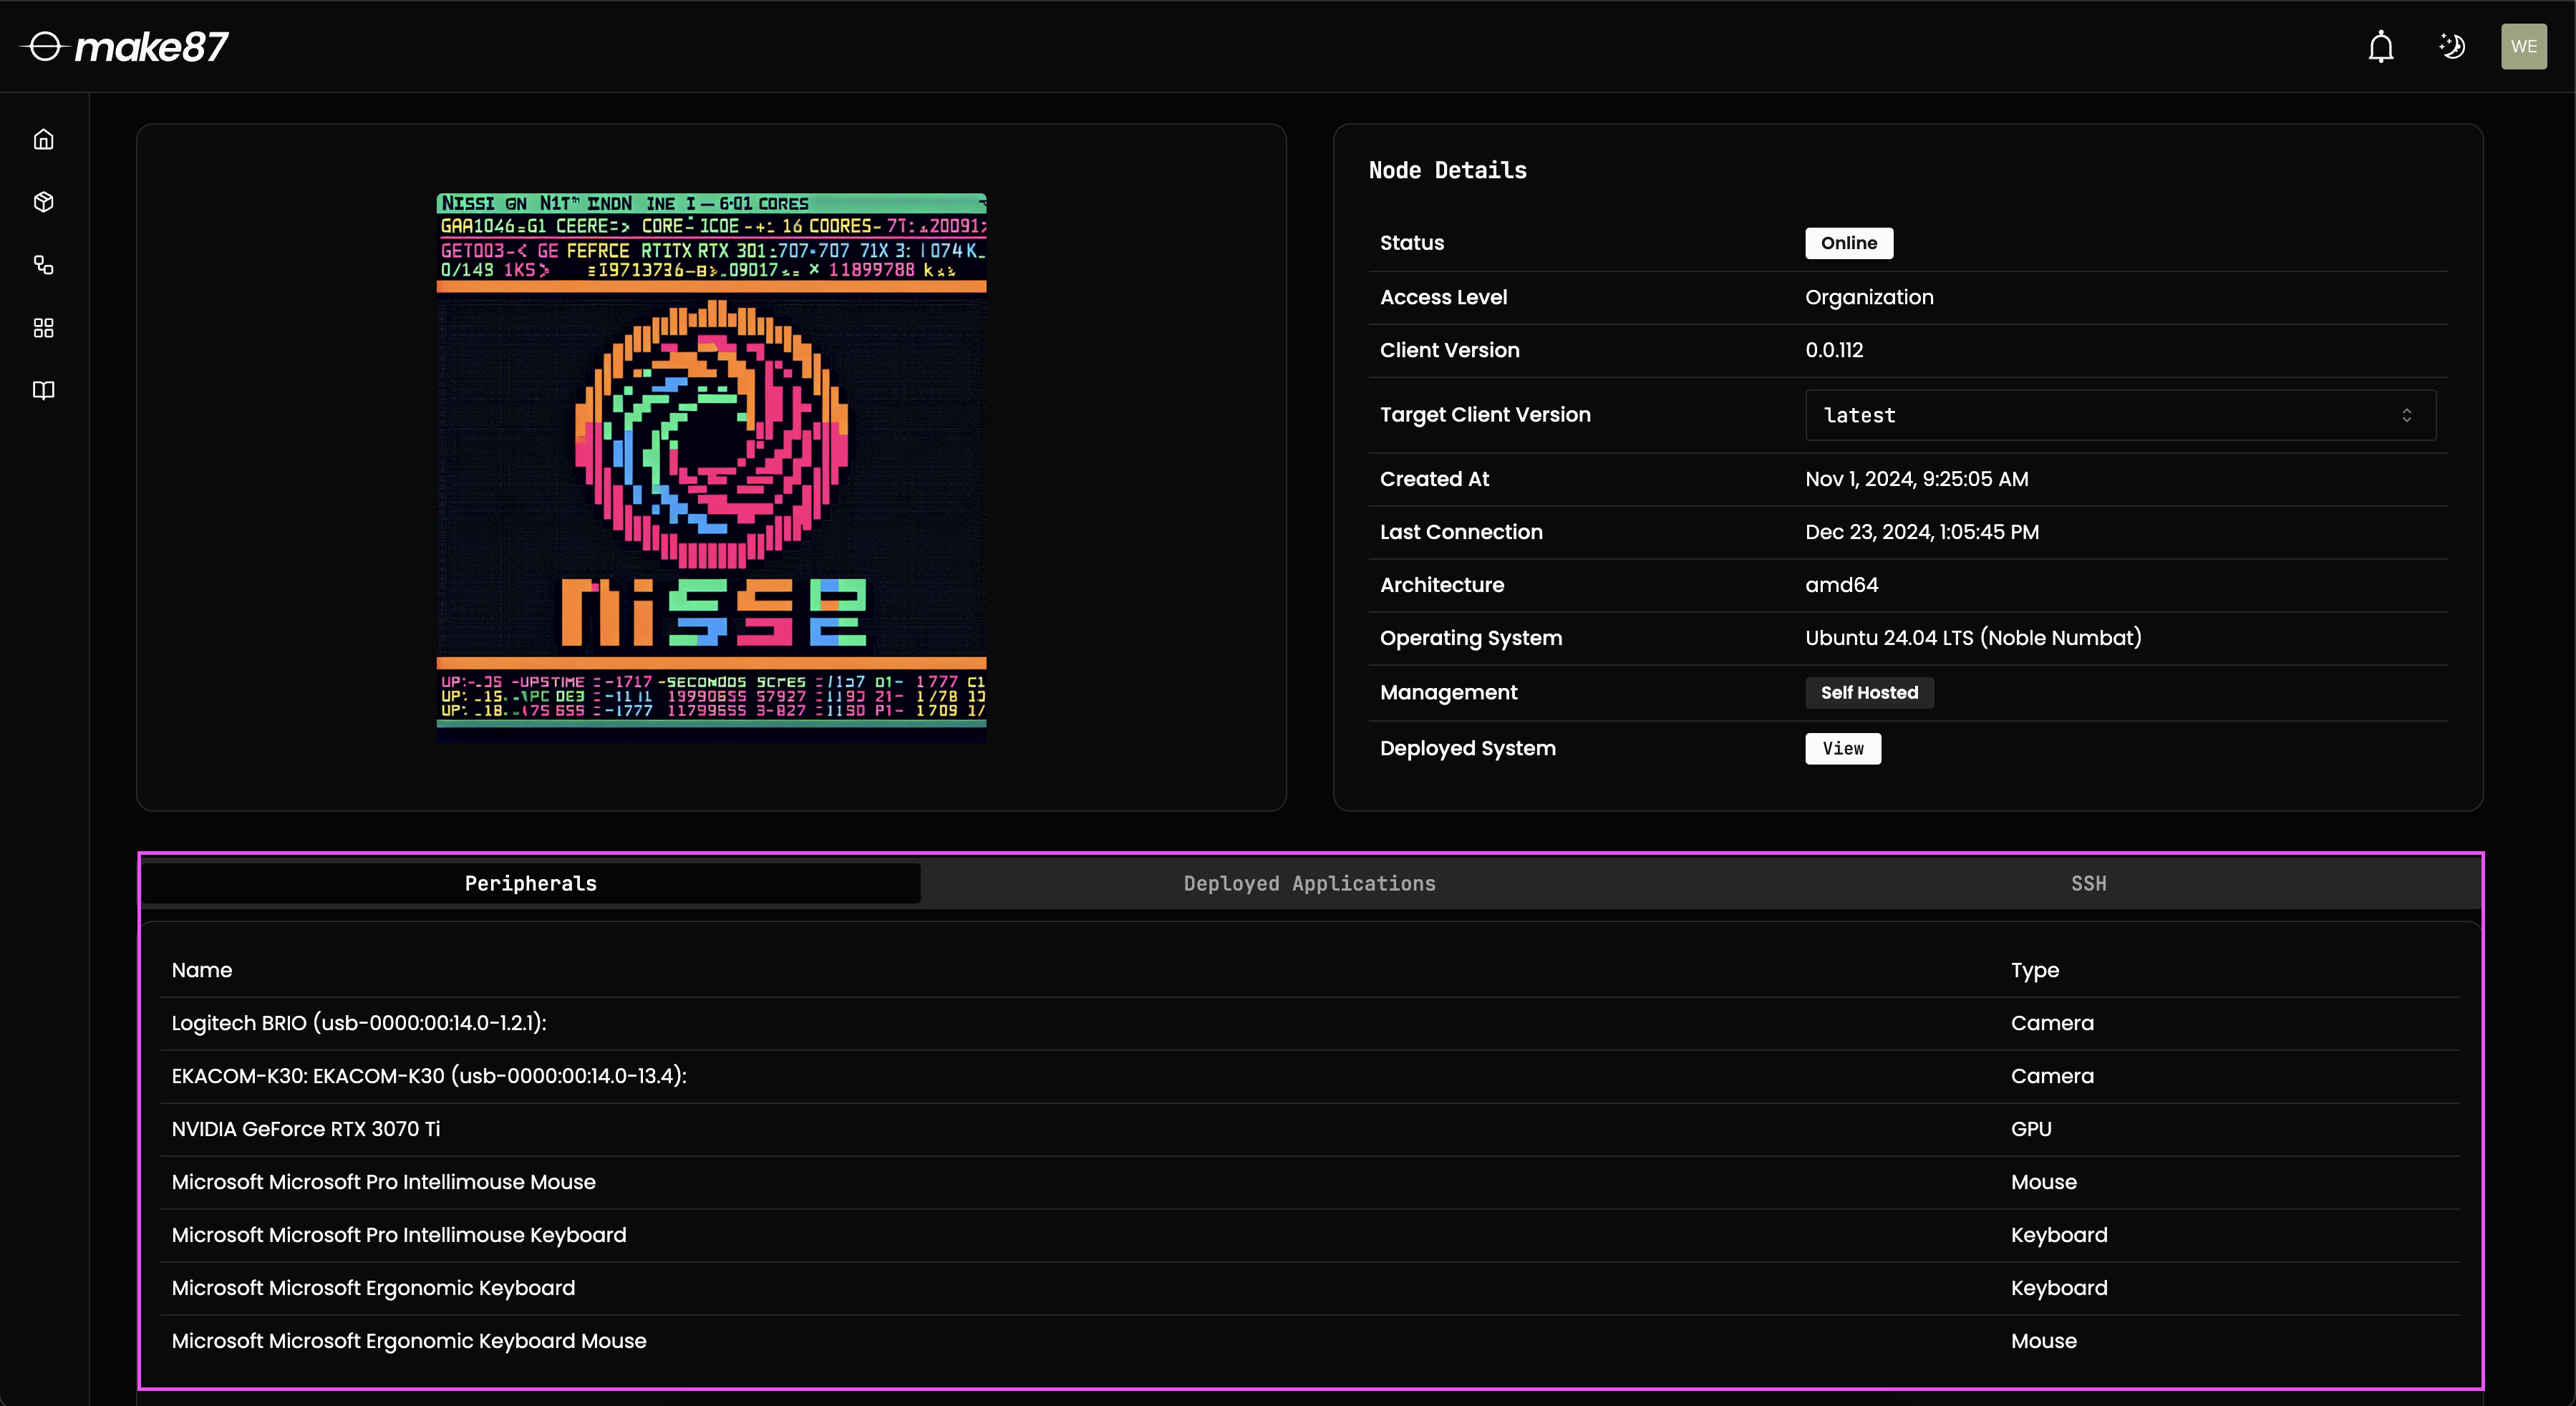Click the Name column header

[201, 970]
